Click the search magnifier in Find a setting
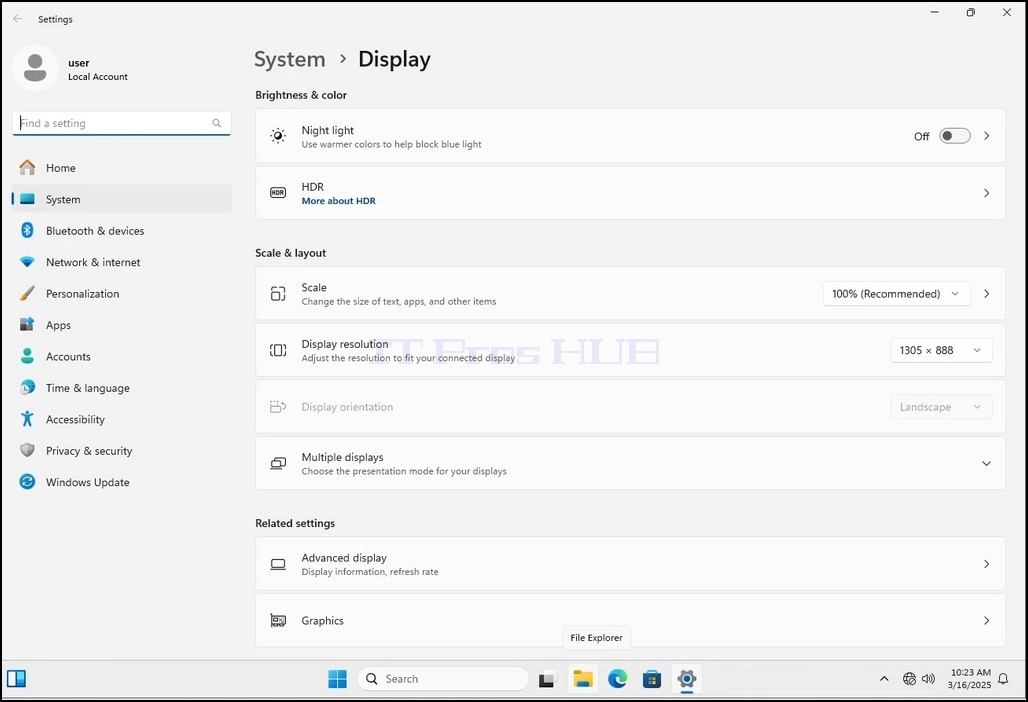This screenshot has width=1028, height=702. (x=216, y=123)
